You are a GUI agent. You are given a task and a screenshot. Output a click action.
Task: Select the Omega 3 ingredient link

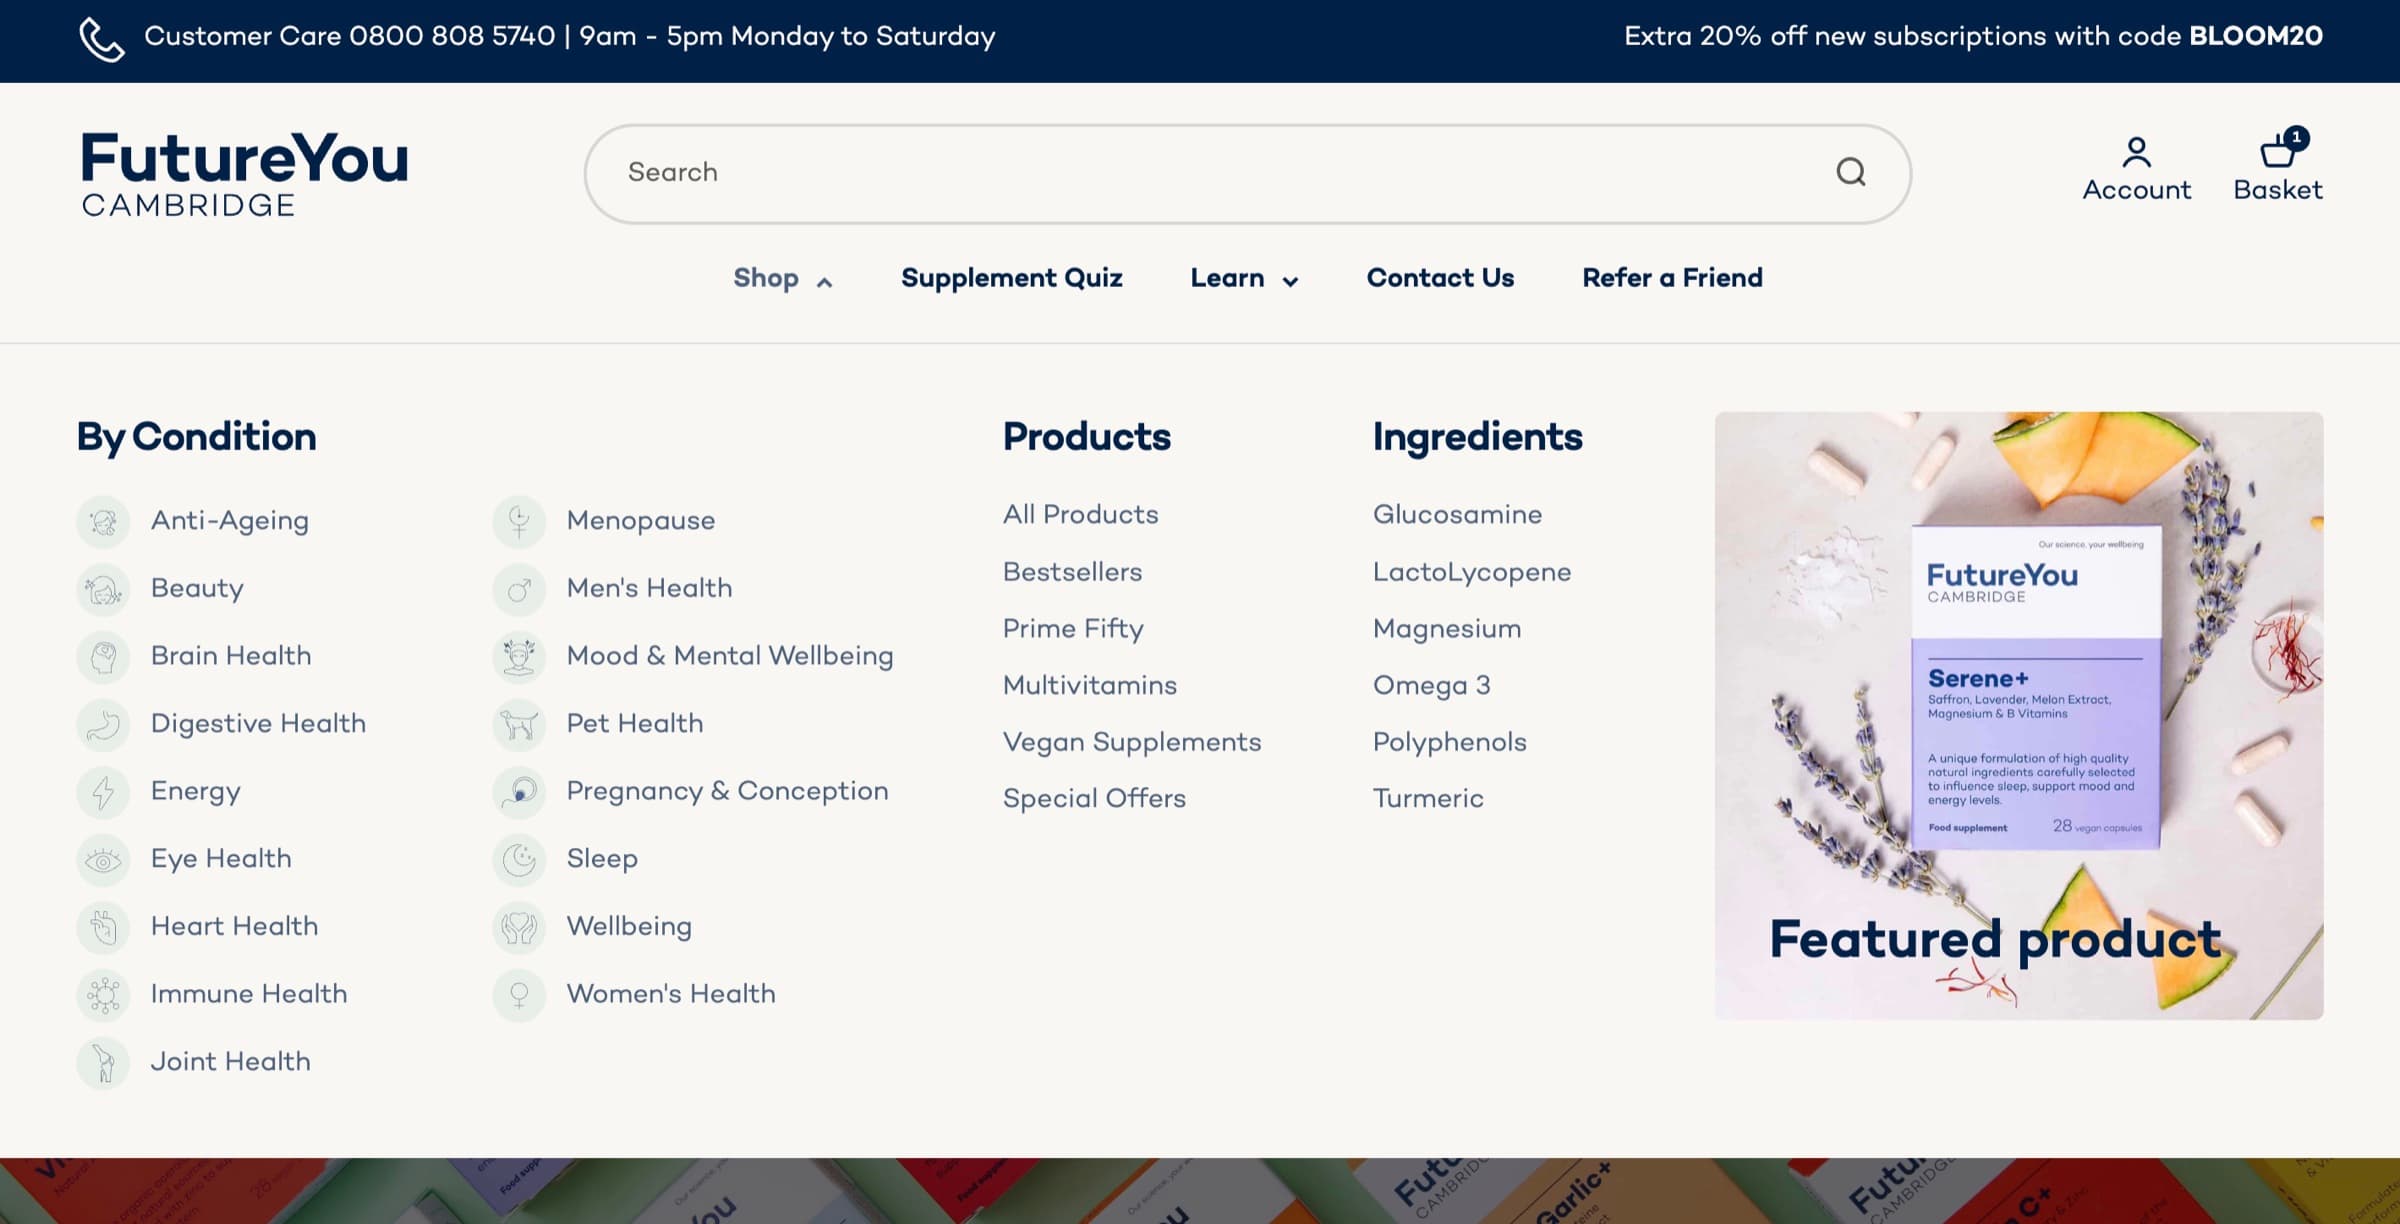[x=1431, y=686]
